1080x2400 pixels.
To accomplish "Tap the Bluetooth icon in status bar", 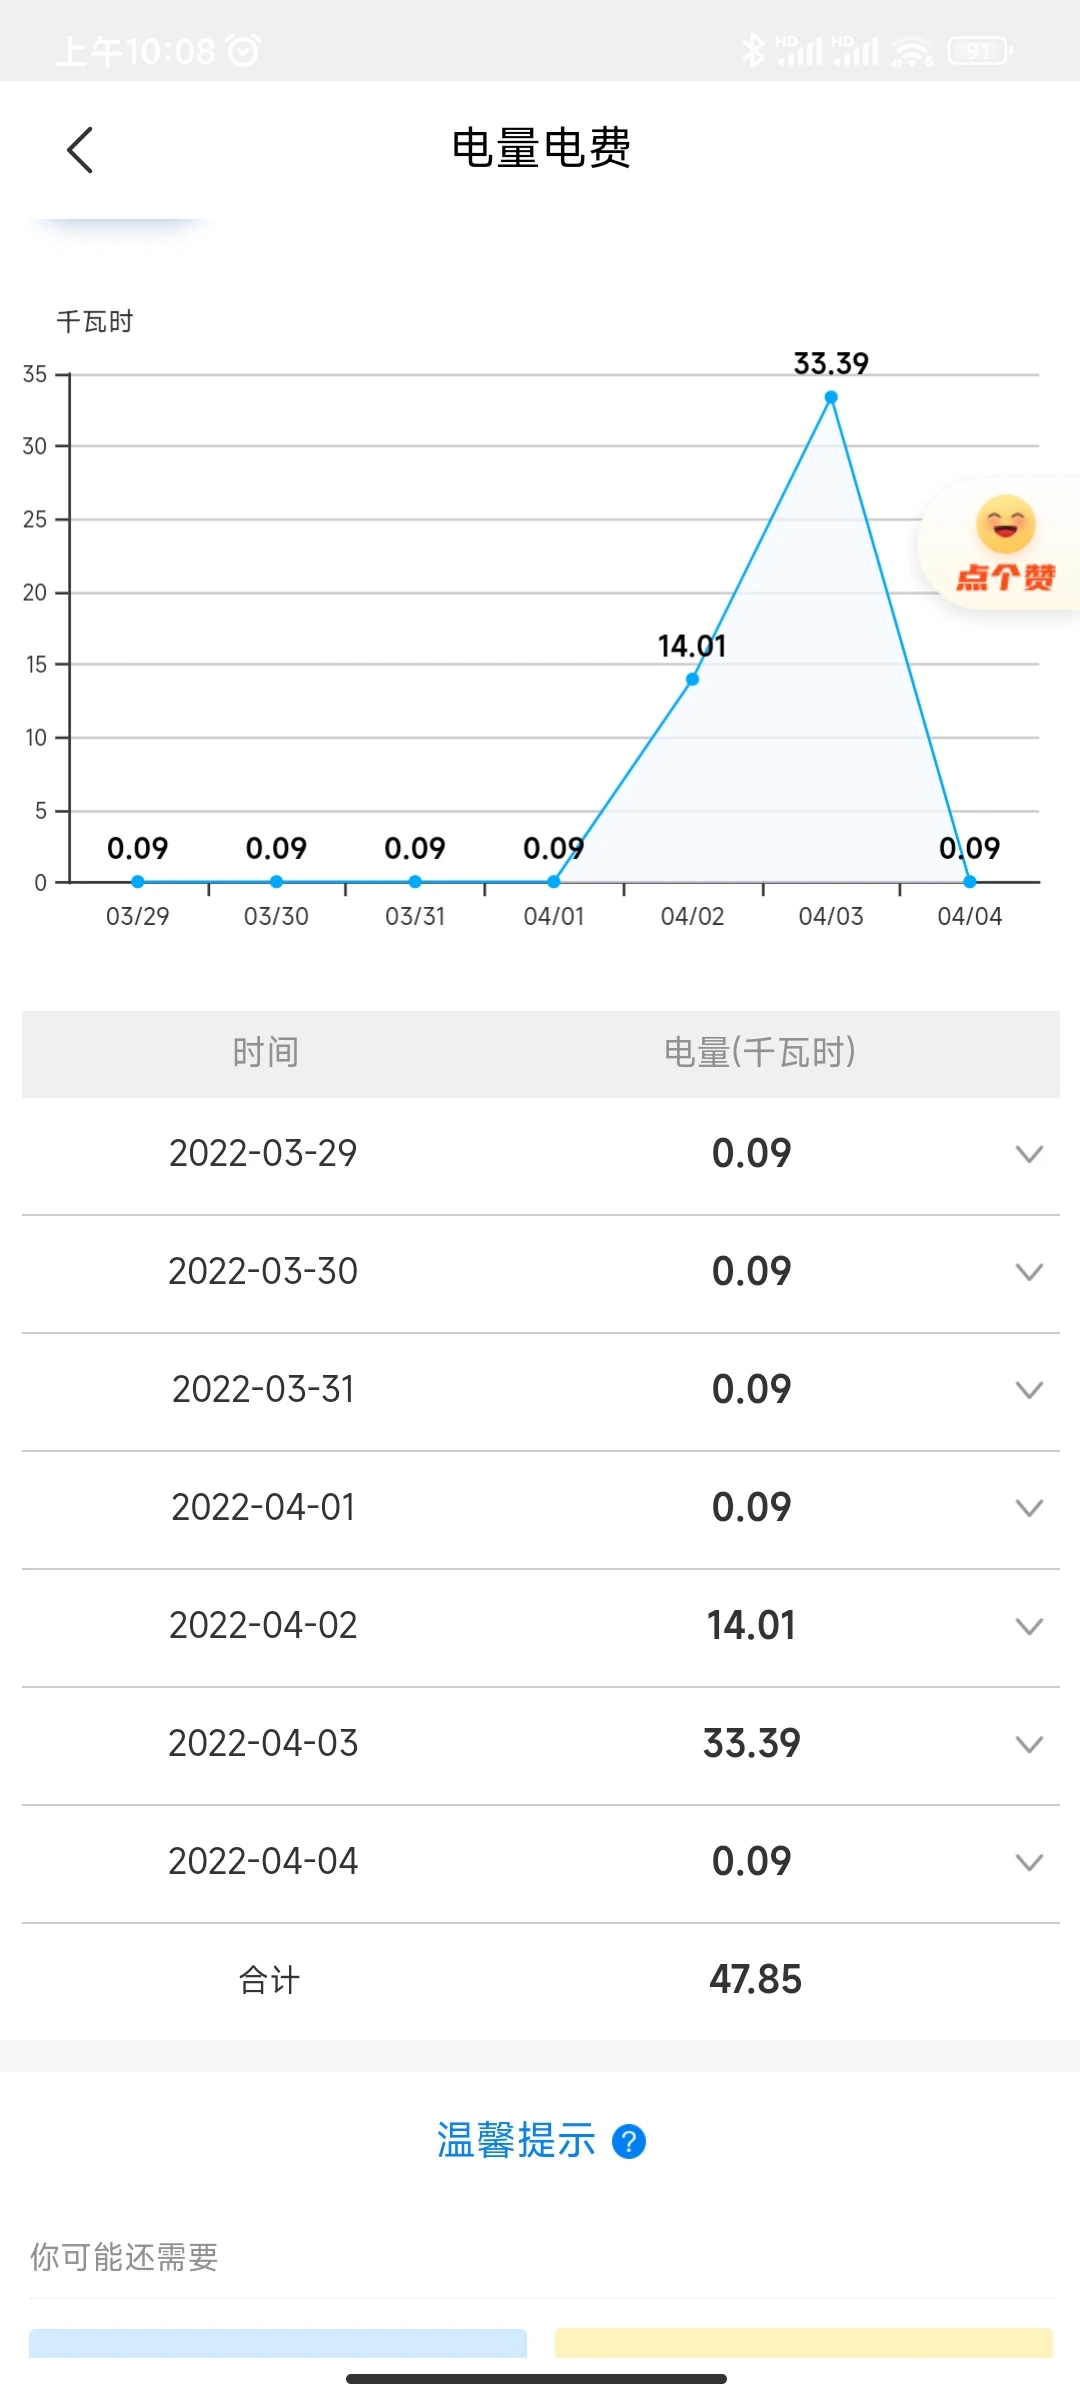I will [752, 50].
